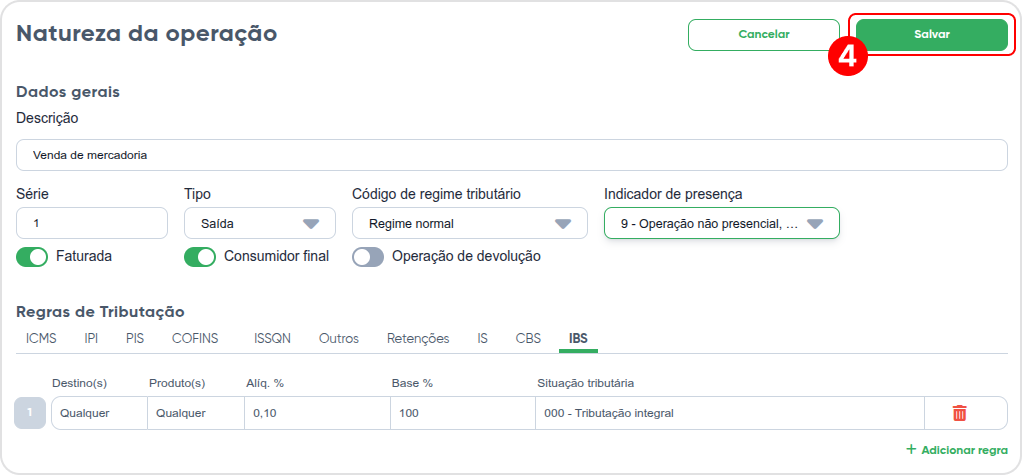This screenshot has height=475, width=1022.
Task: Go to the COFINS tab
Action: [195, 339]
